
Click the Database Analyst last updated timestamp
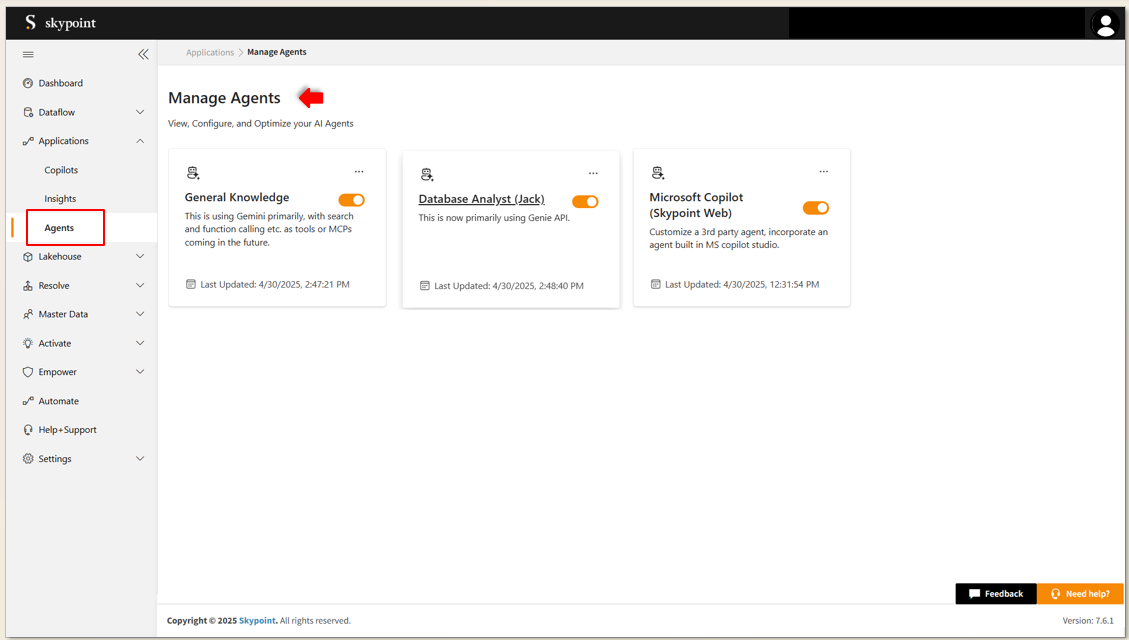tap(509, 286)
